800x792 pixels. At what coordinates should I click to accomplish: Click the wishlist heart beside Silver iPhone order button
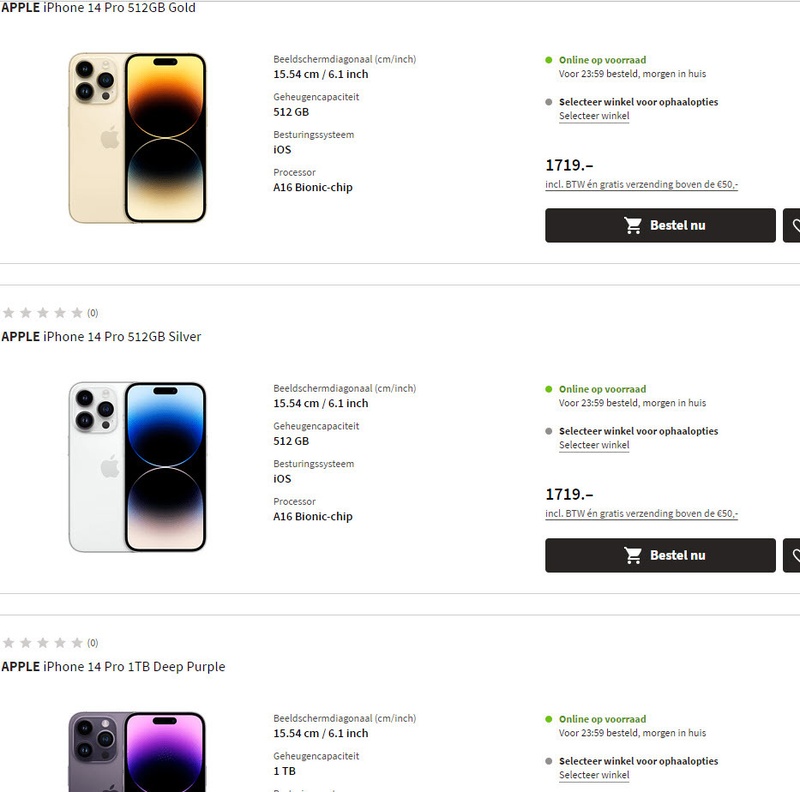794,556
